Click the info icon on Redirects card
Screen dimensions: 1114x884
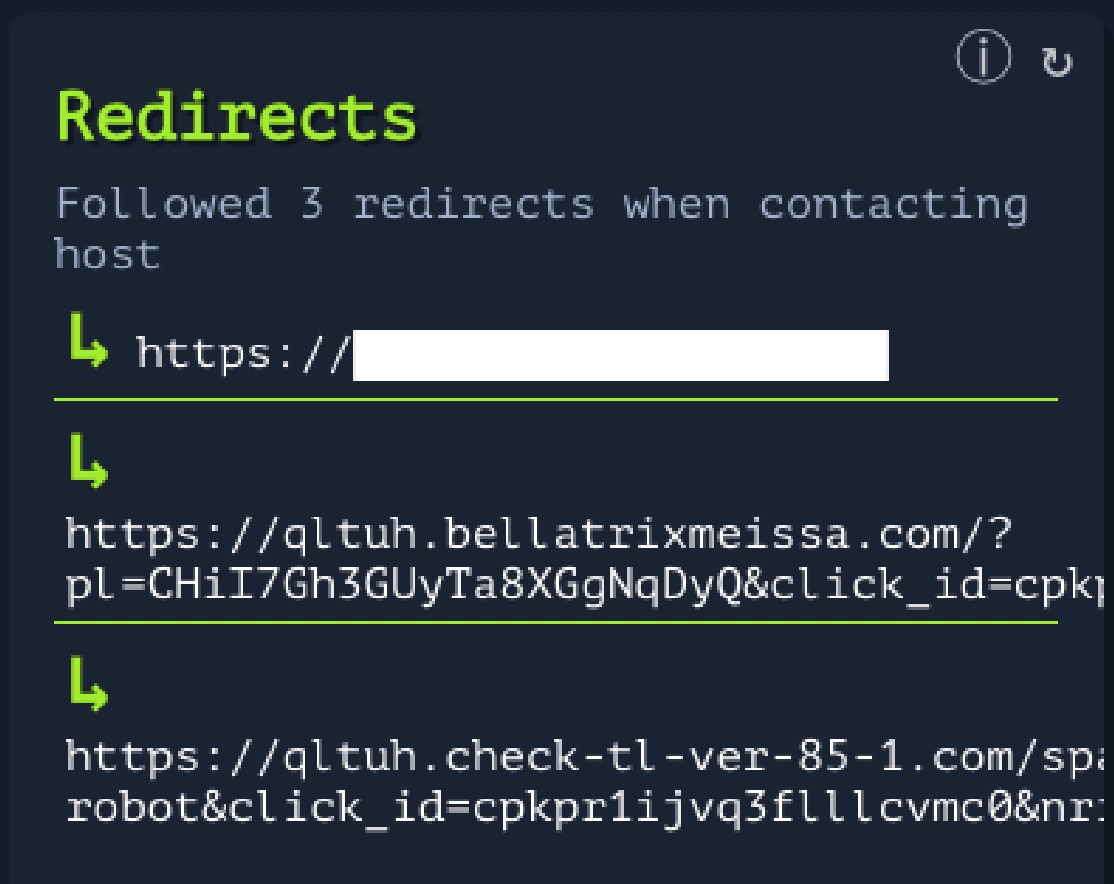[983, 59]
